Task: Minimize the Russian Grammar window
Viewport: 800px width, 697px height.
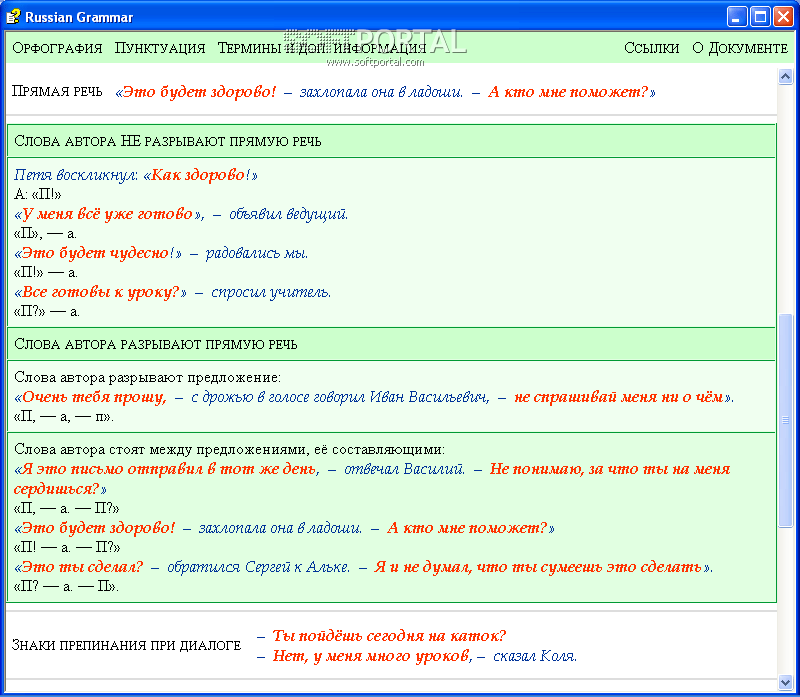Action: (x=737, y=17)
